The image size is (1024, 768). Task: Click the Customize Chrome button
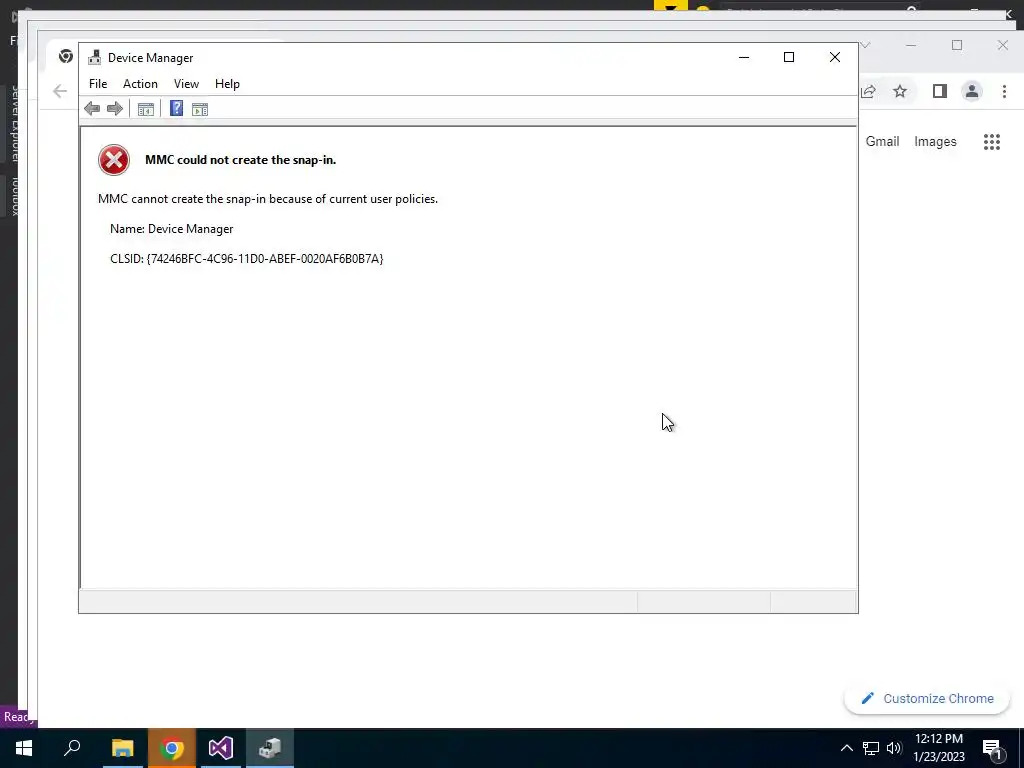927,699
